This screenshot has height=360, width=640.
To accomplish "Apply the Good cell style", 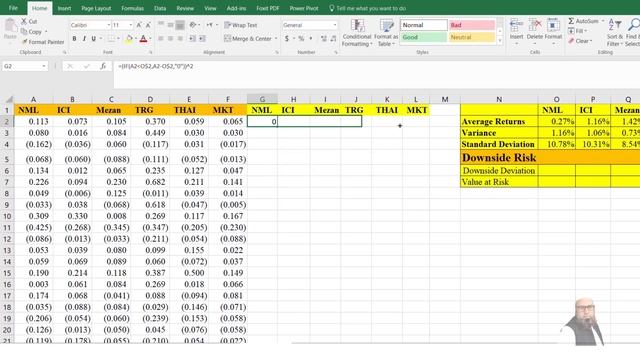I will tap(424, 37).
